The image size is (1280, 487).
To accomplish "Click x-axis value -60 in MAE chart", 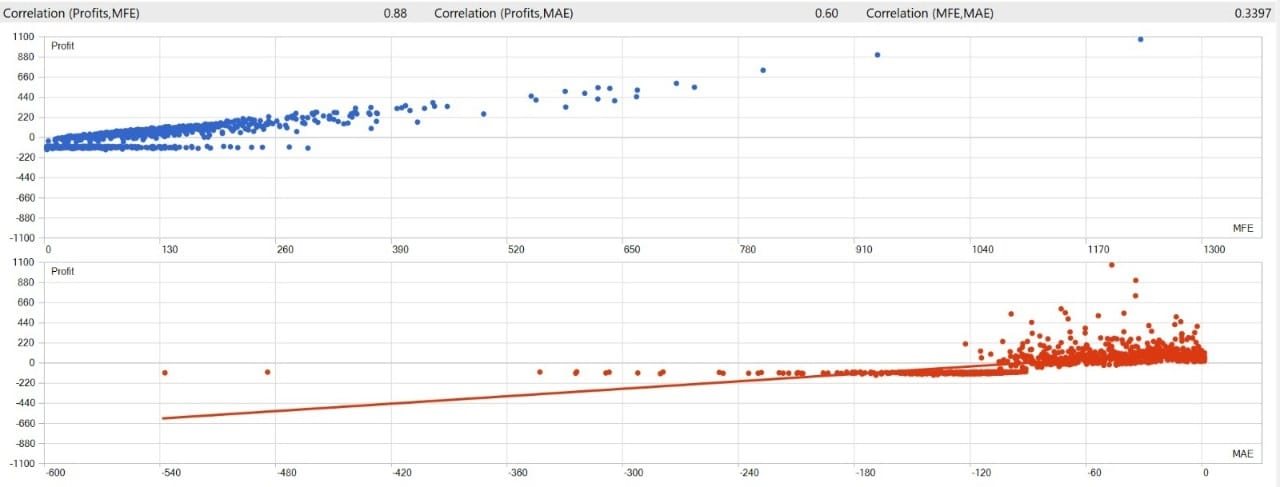I will 1094,473.
